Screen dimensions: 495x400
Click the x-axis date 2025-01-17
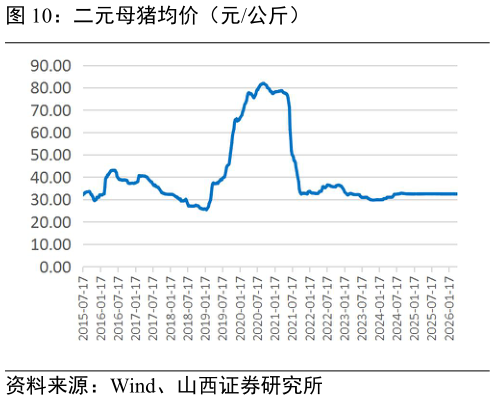pyautogui.click(x=414, y=308)
